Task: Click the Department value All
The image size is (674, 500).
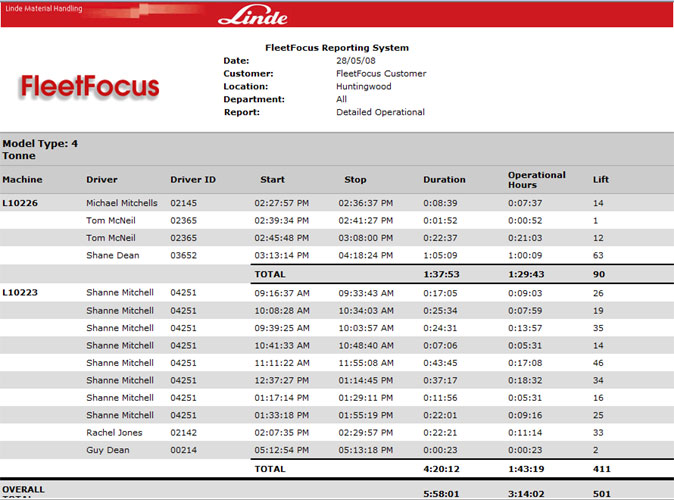Action: [x=341, y=99]
